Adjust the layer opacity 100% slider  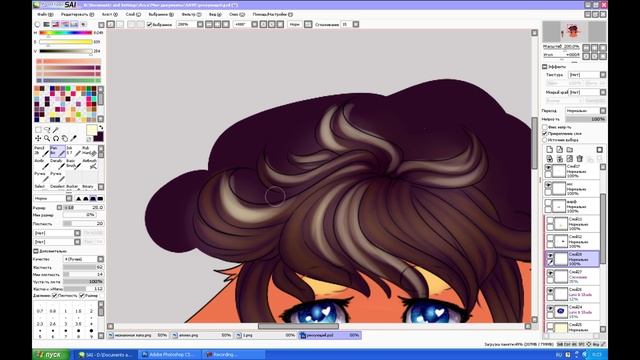(x=586, y=119)
